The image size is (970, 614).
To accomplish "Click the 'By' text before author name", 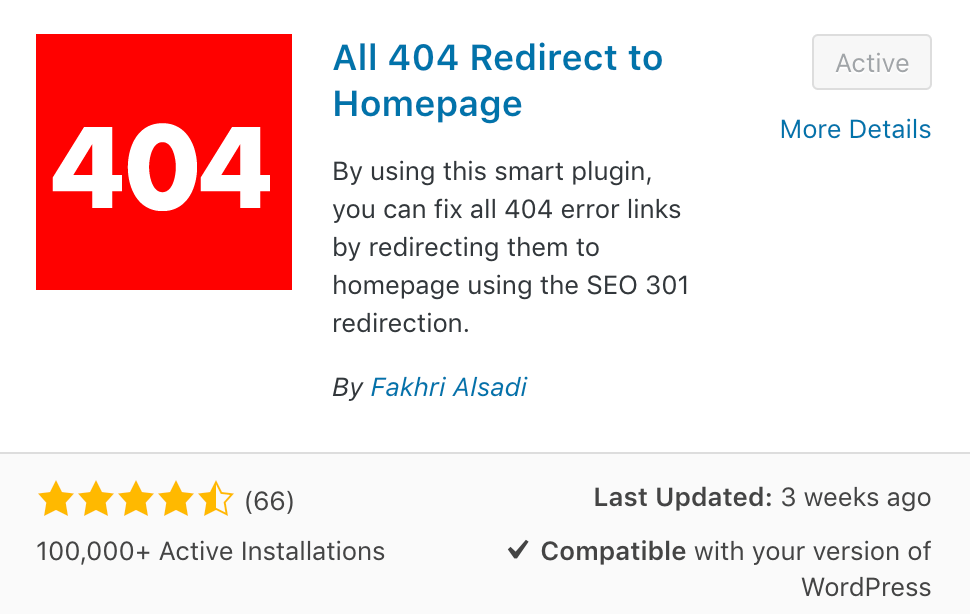I will [348, 388].
